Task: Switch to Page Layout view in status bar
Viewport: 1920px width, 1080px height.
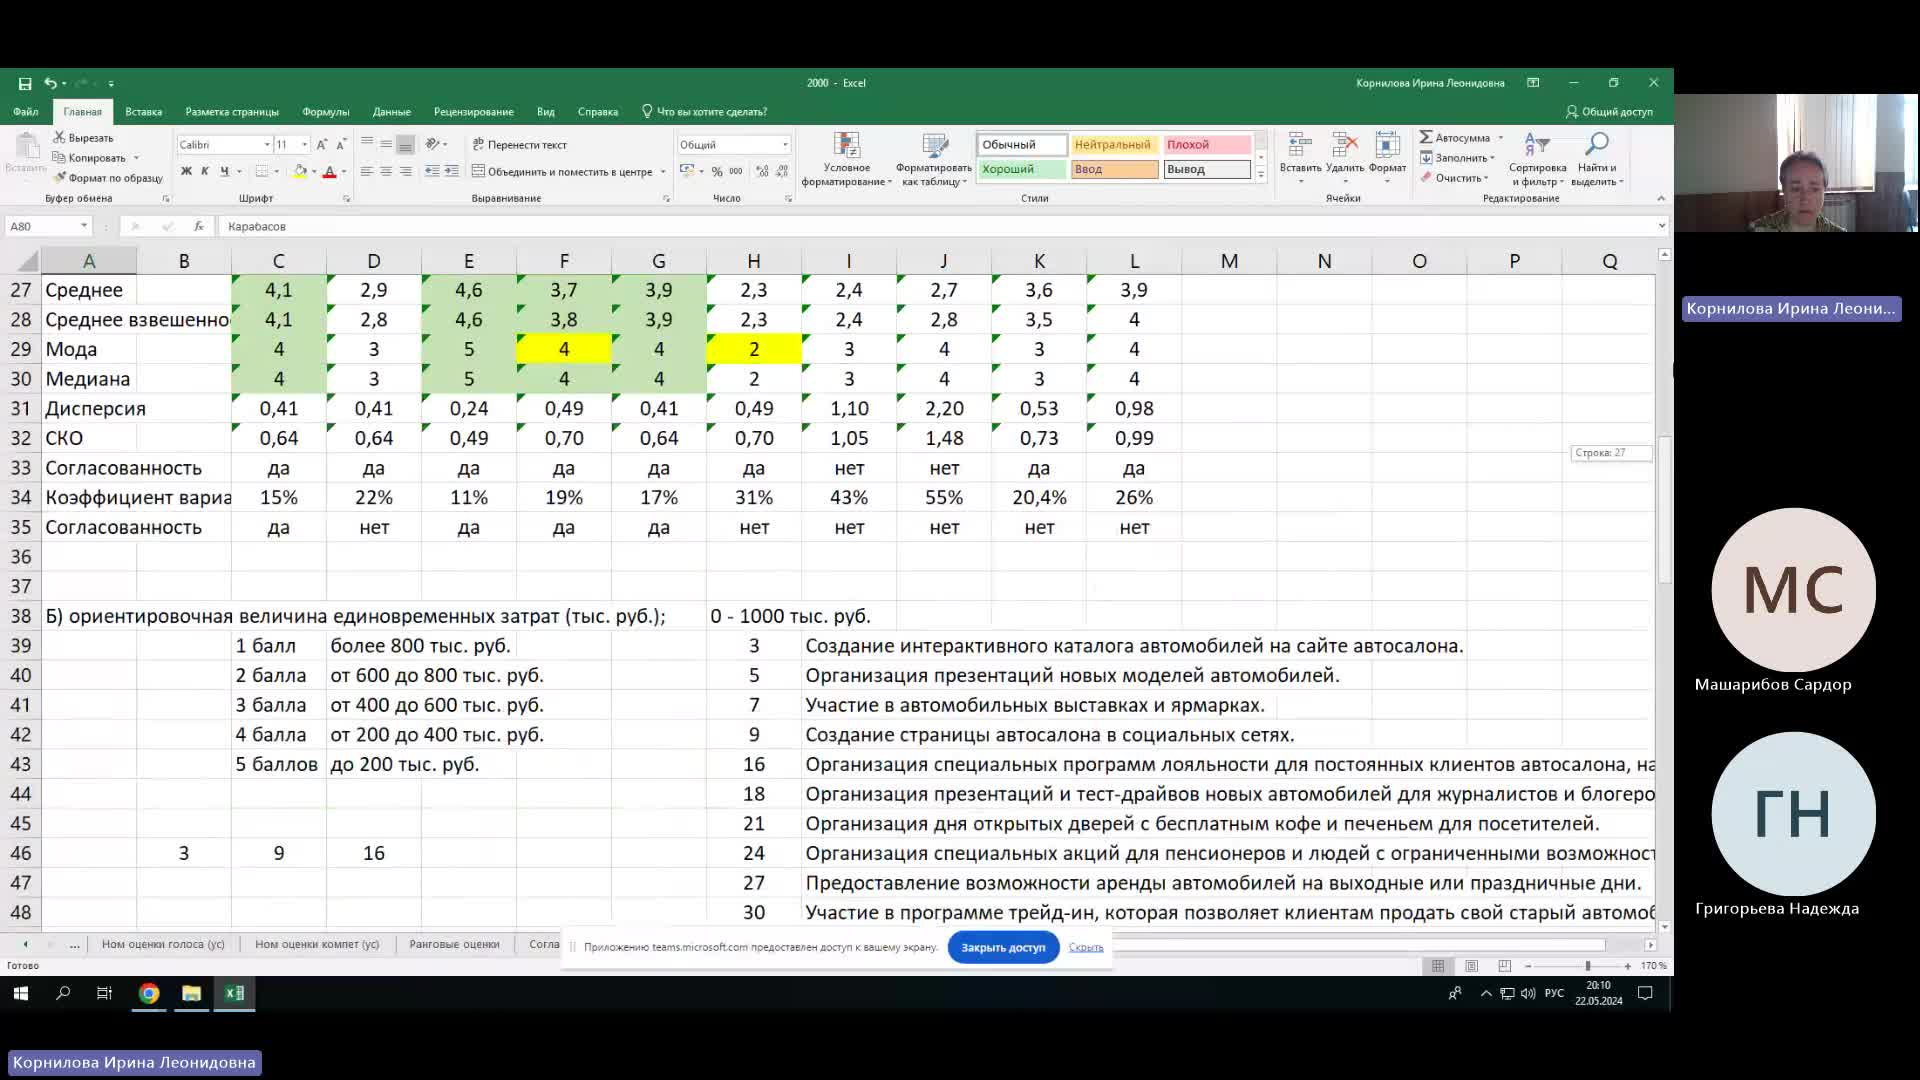Action: [1471, 966]
